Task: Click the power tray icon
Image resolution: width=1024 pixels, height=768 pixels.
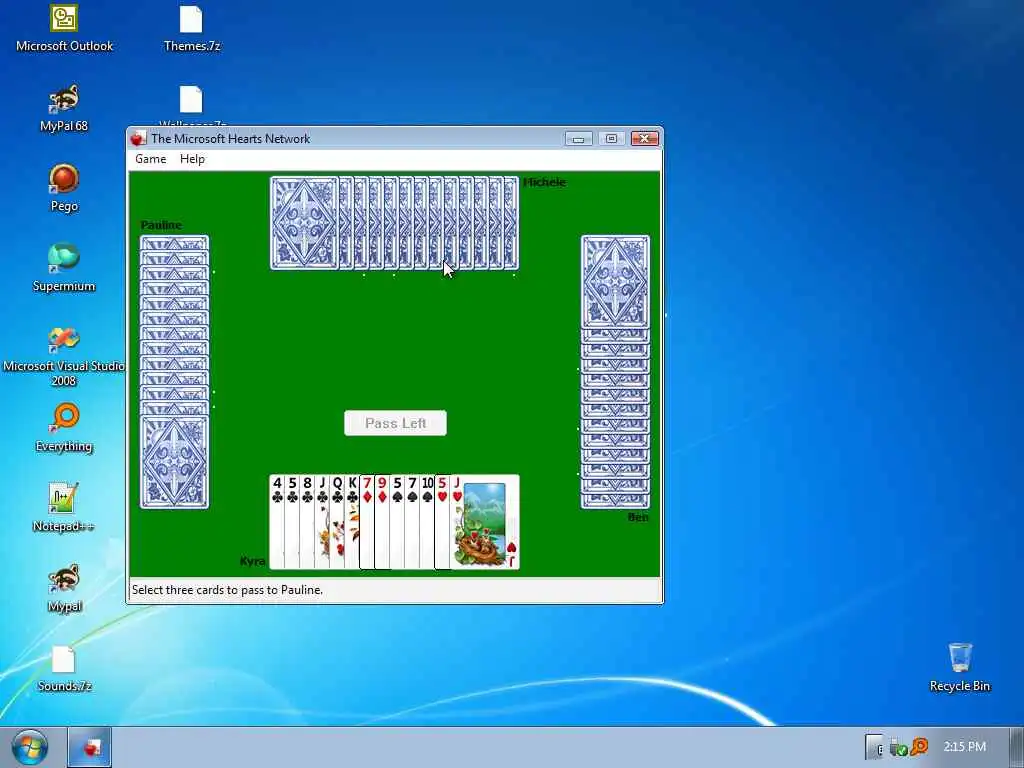Action: click(x=875, y=747)
